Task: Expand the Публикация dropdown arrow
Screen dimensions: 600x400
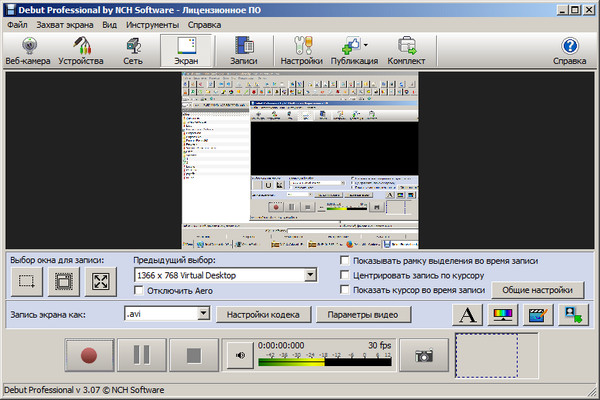Action: [365, 46]
